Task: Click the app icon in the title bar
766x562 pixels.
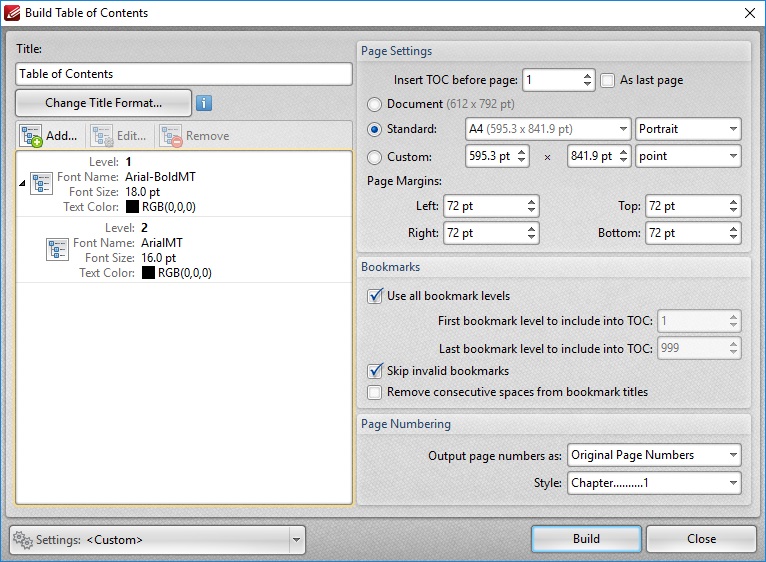Action: point(12,13)
